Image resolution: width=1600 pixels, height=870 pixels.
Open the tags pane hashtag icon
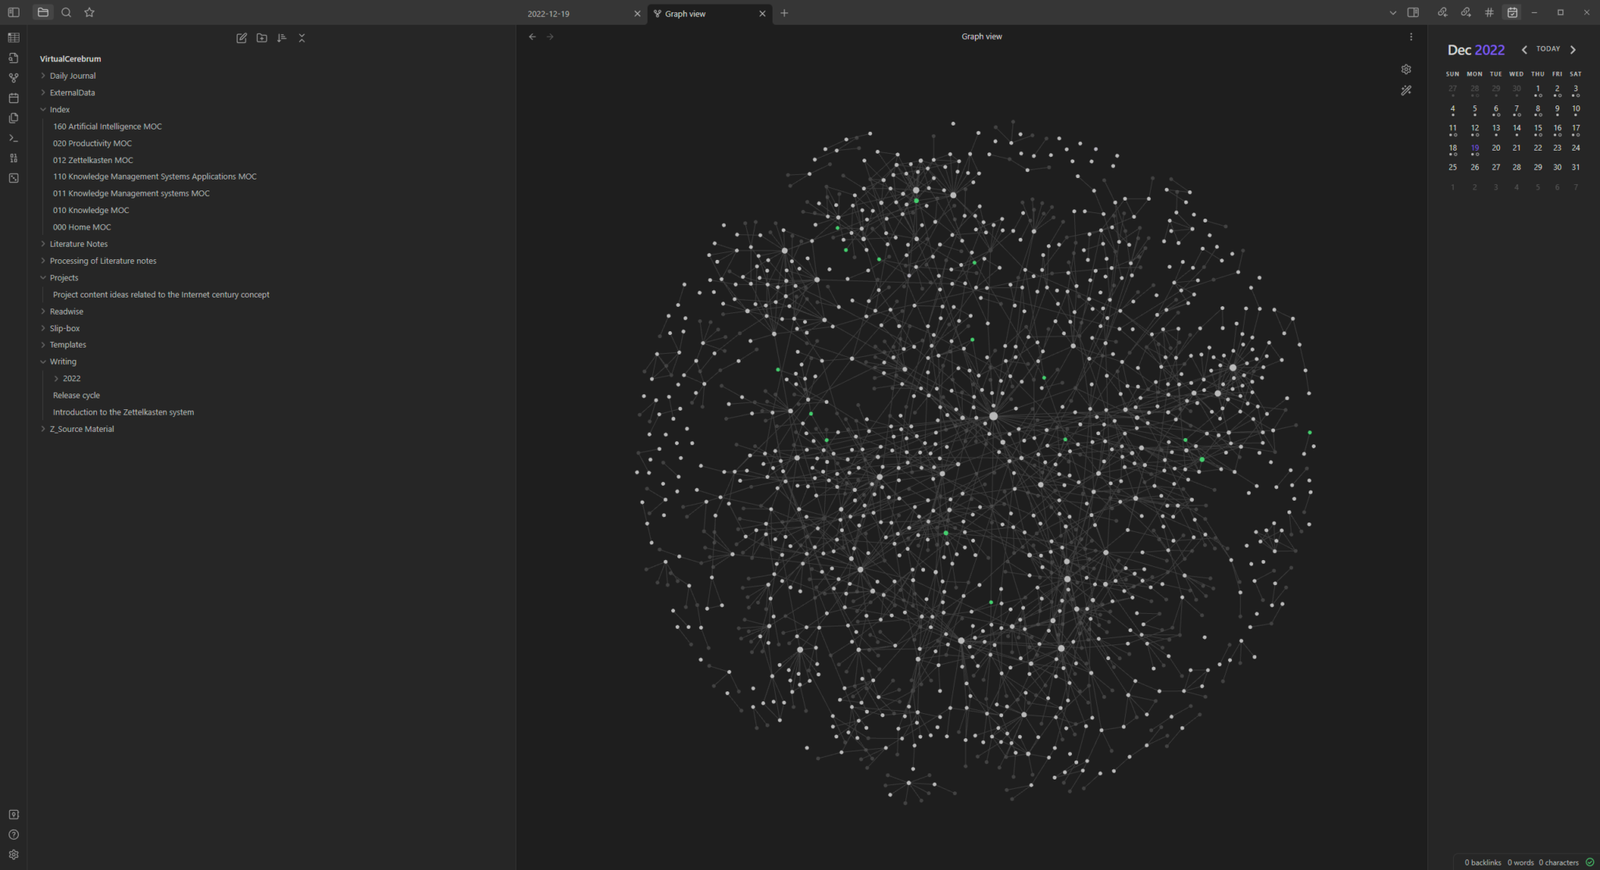point(1489,13)
